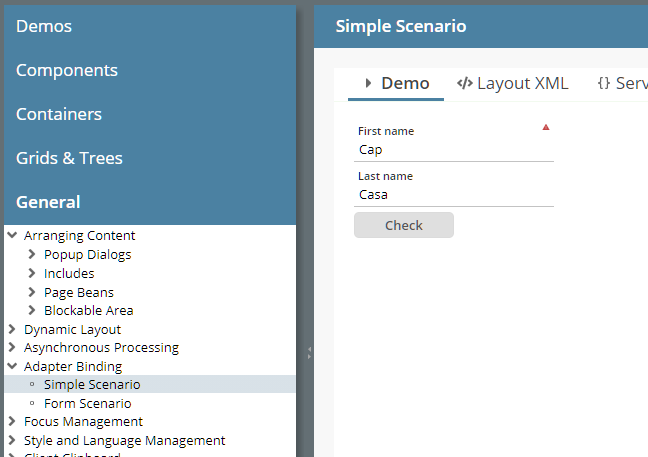The image size is (648, 457).
Task: Switch to the Layout XML tab
Action: pos(512,84)
